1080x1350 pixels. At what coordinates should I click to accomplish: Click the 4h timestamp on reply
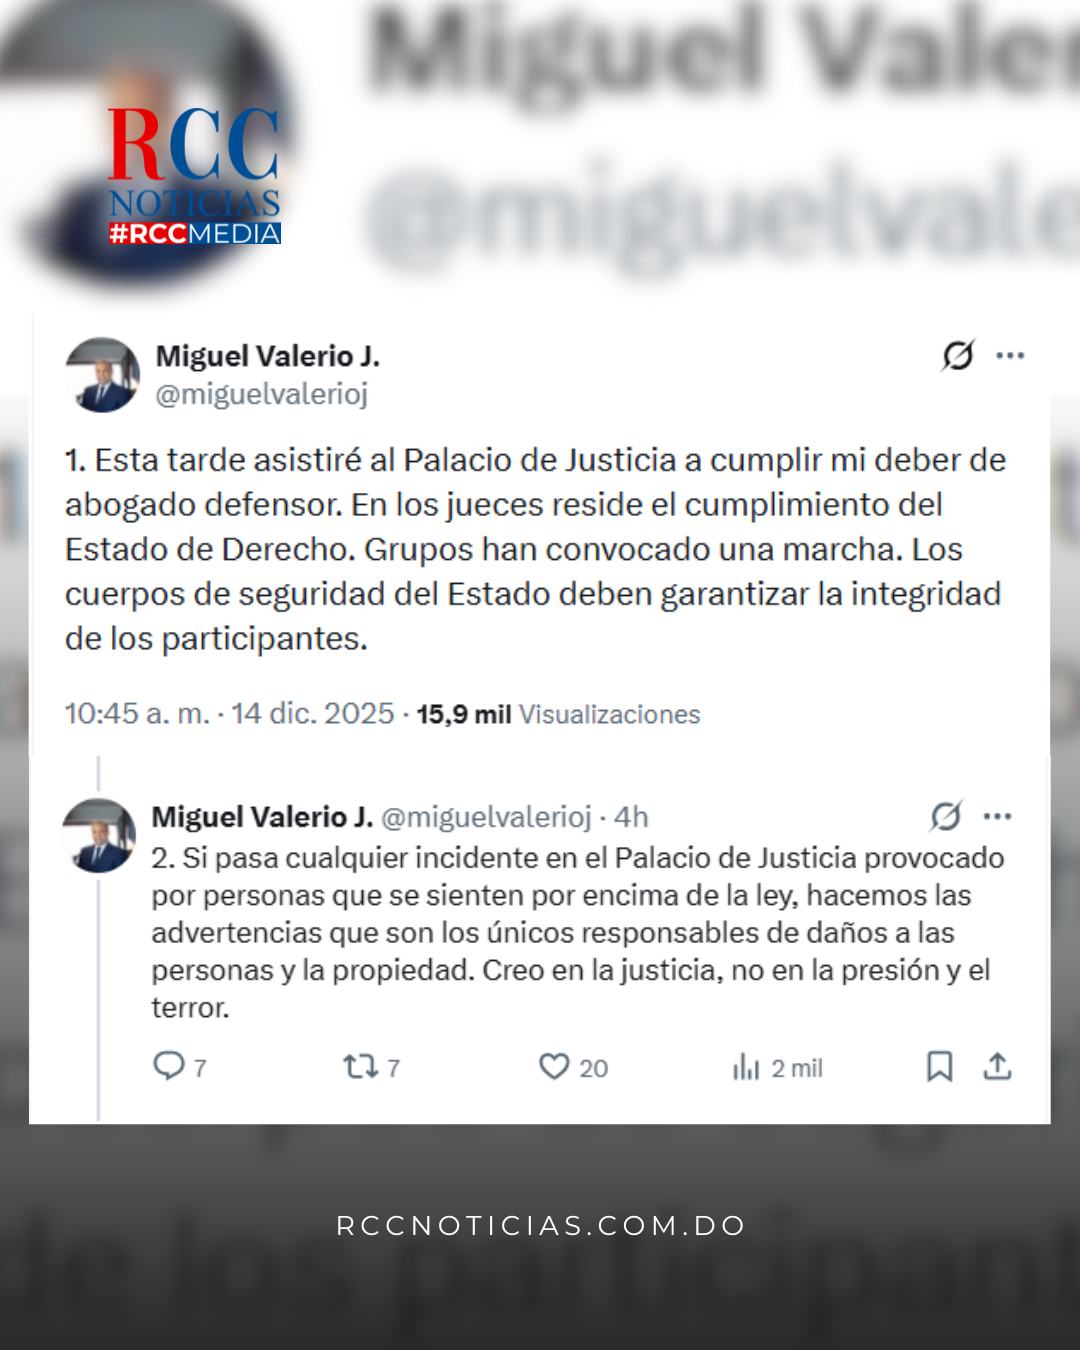631,817
